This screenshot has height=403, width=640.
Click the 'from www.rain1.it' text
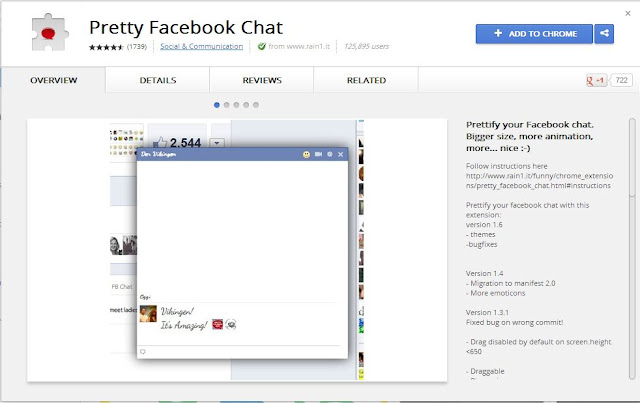(299, 47)
